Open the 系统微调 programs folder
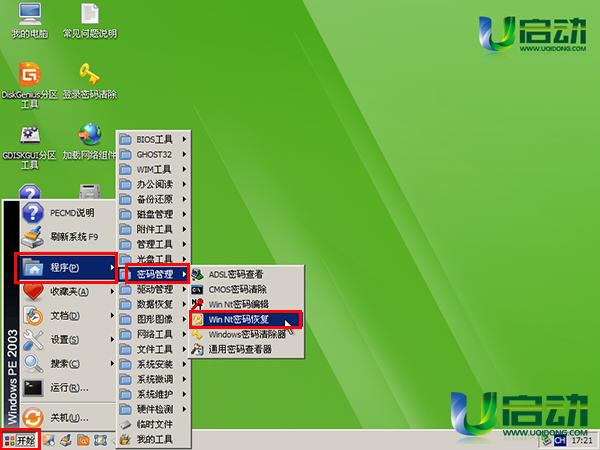The width and height of the screenshot is (600, 450). pos(153,379)
